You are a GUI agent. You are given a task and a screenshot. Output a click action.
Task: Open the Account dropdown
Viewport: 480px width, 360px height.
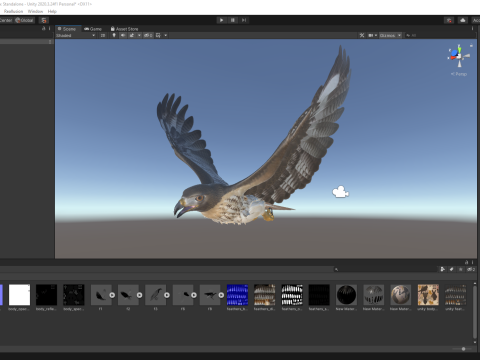tap(476, 20)
